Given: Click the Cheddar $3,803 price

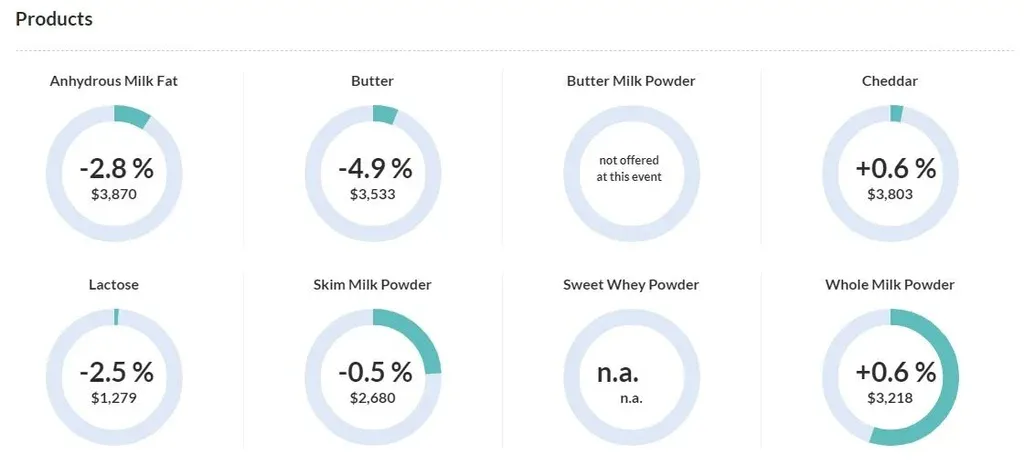Looking at the screenshot, I should click(889, 194).
